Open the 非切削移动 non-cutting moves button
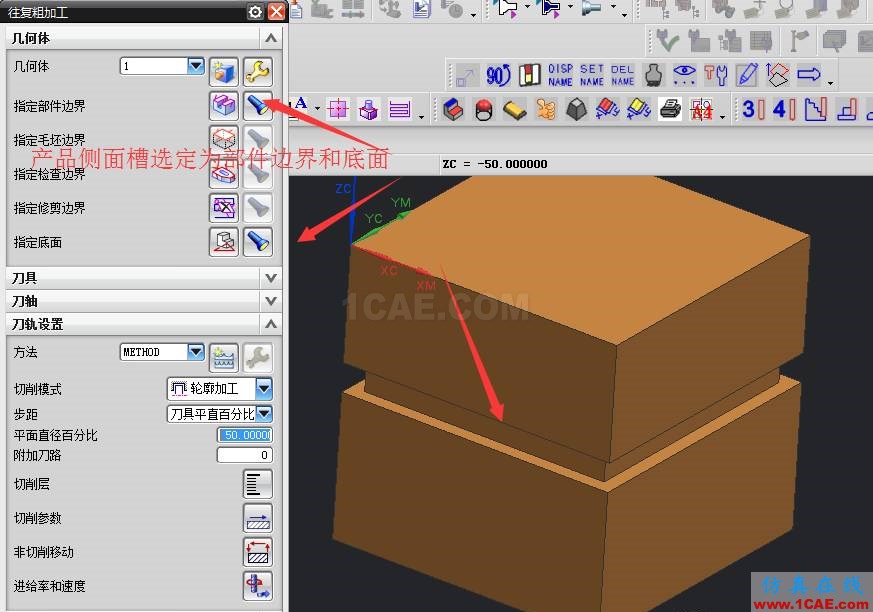Image resolution: width=873 pixels, height=612 pixels. (x=258, y=552)
